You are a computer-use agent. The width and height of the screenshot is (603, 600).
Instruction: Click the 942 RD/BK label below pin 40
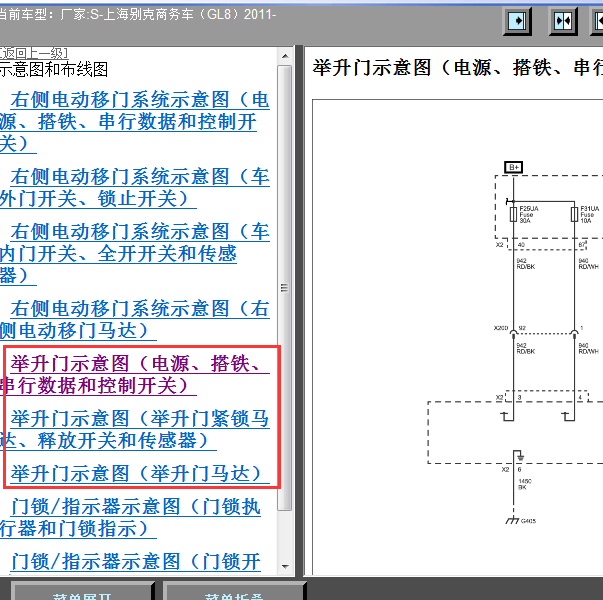click(x=525, y=264)
